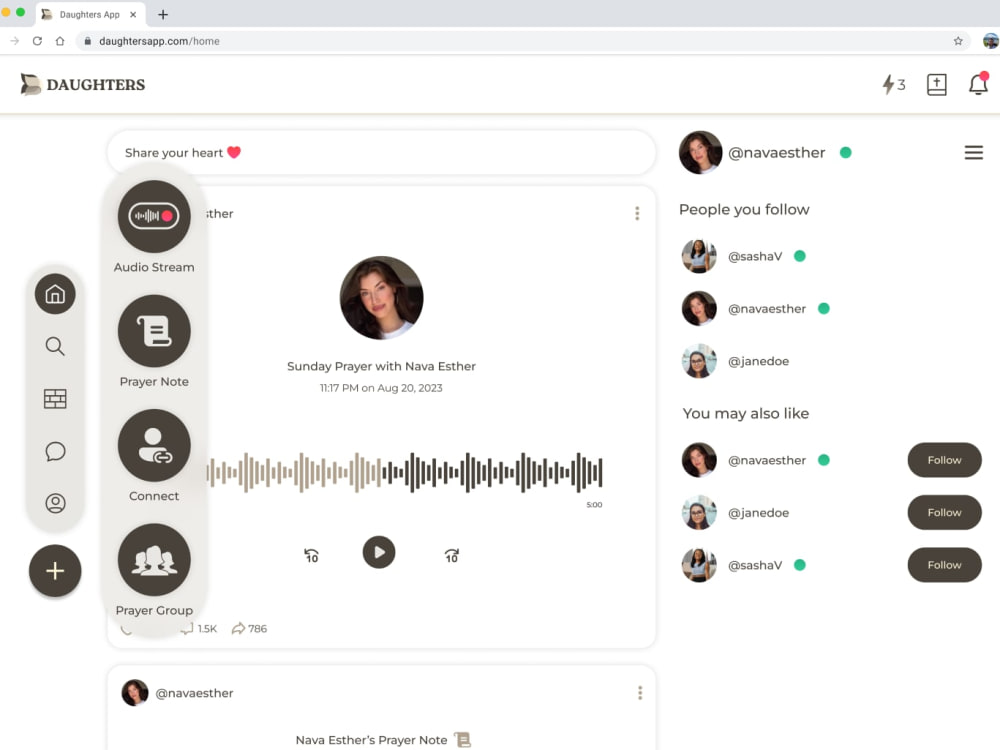Open the header @navaesther profile avatar

(700, 152)
